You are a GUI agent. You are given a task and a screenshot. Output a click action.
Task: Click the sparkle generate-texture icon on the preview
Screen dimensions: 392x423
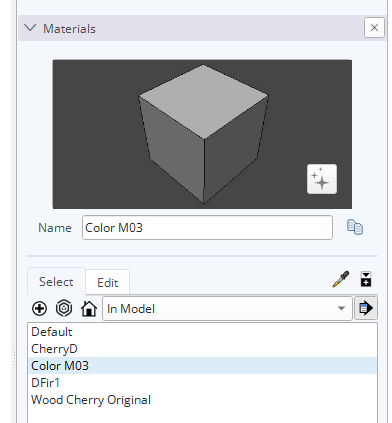322,179
